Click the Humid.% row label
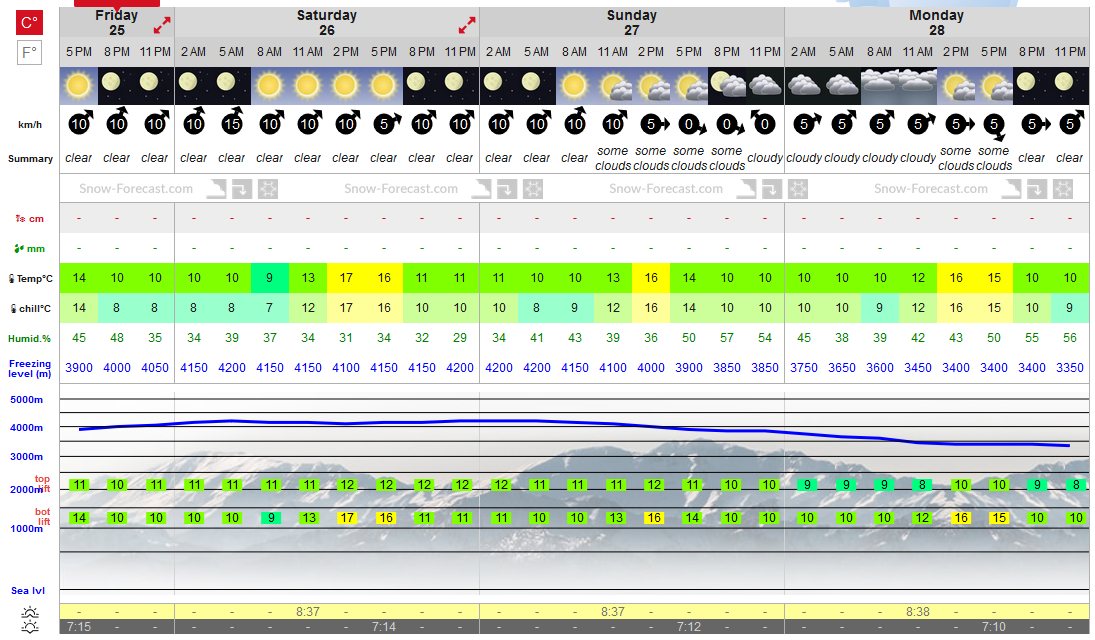Viewport: 1095px width, 640px height. tap(29, 338)
